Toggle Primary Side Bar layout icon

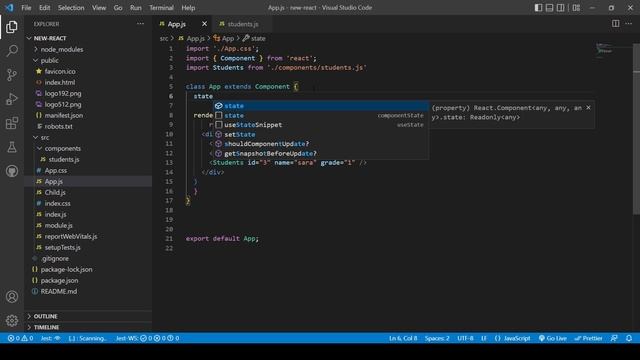click(x=538, y=8)
